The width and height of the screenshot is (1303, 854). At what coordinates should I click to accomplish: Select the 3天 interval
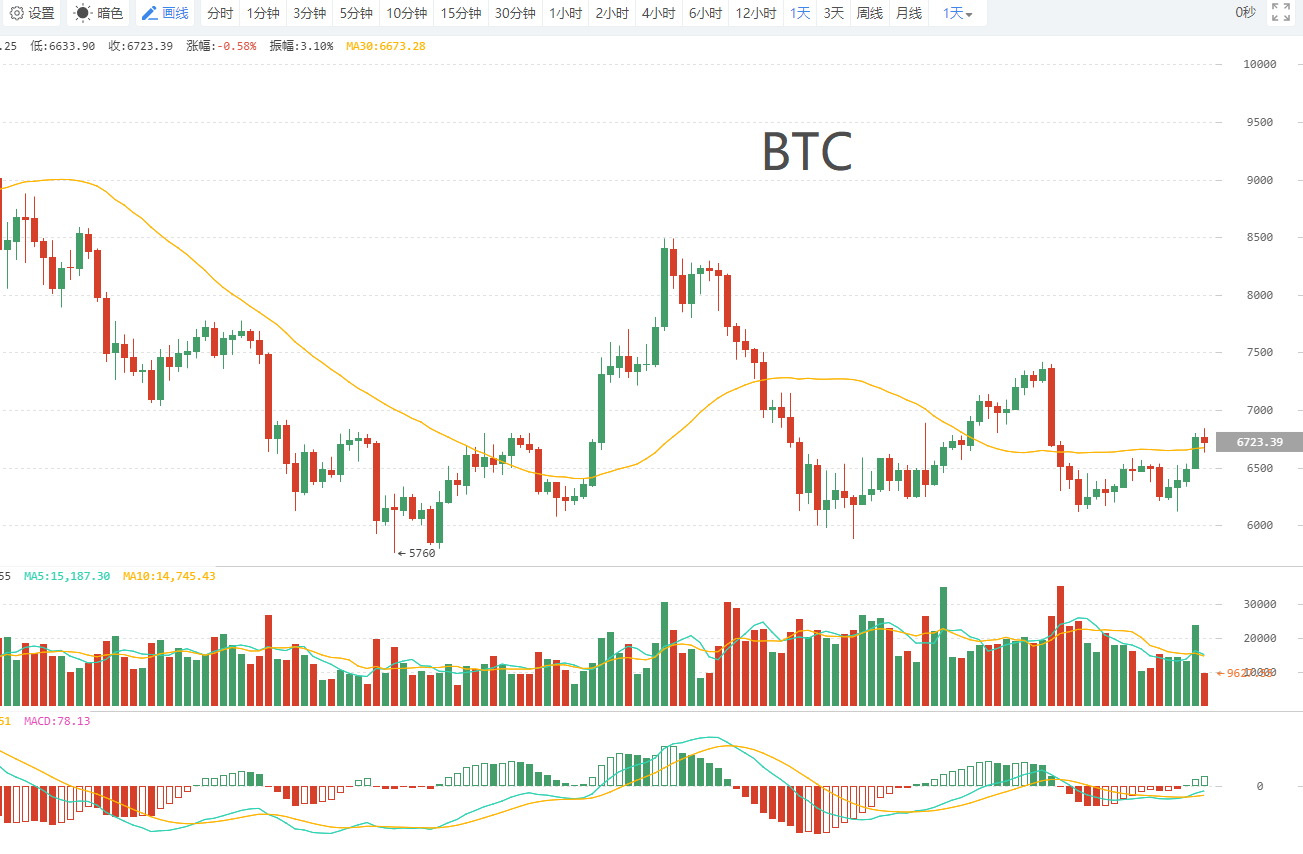click(x=833, y=14)
